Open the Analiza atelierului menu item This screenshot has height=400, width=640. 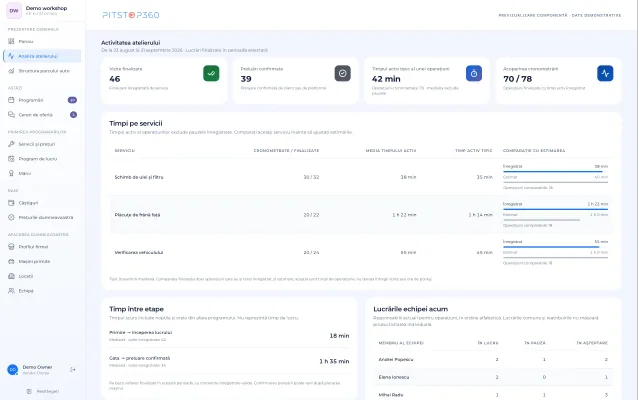[x=42, y=56]
